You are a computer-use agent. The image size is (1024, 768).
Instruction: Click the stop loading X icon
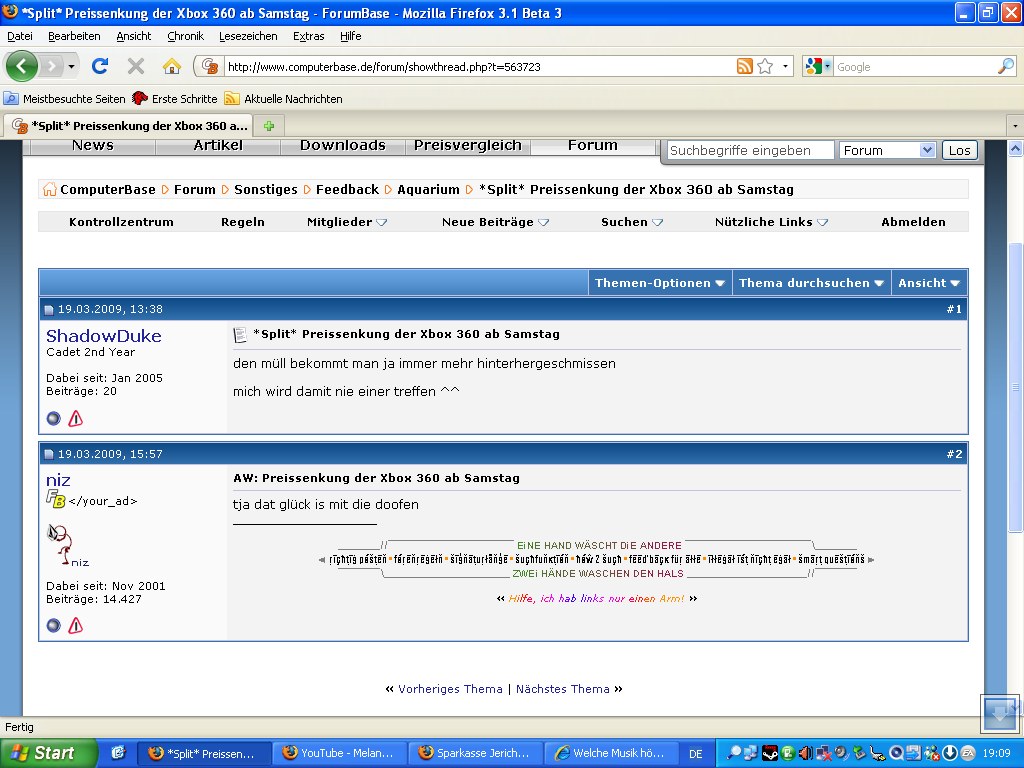[x=136, y=66]
